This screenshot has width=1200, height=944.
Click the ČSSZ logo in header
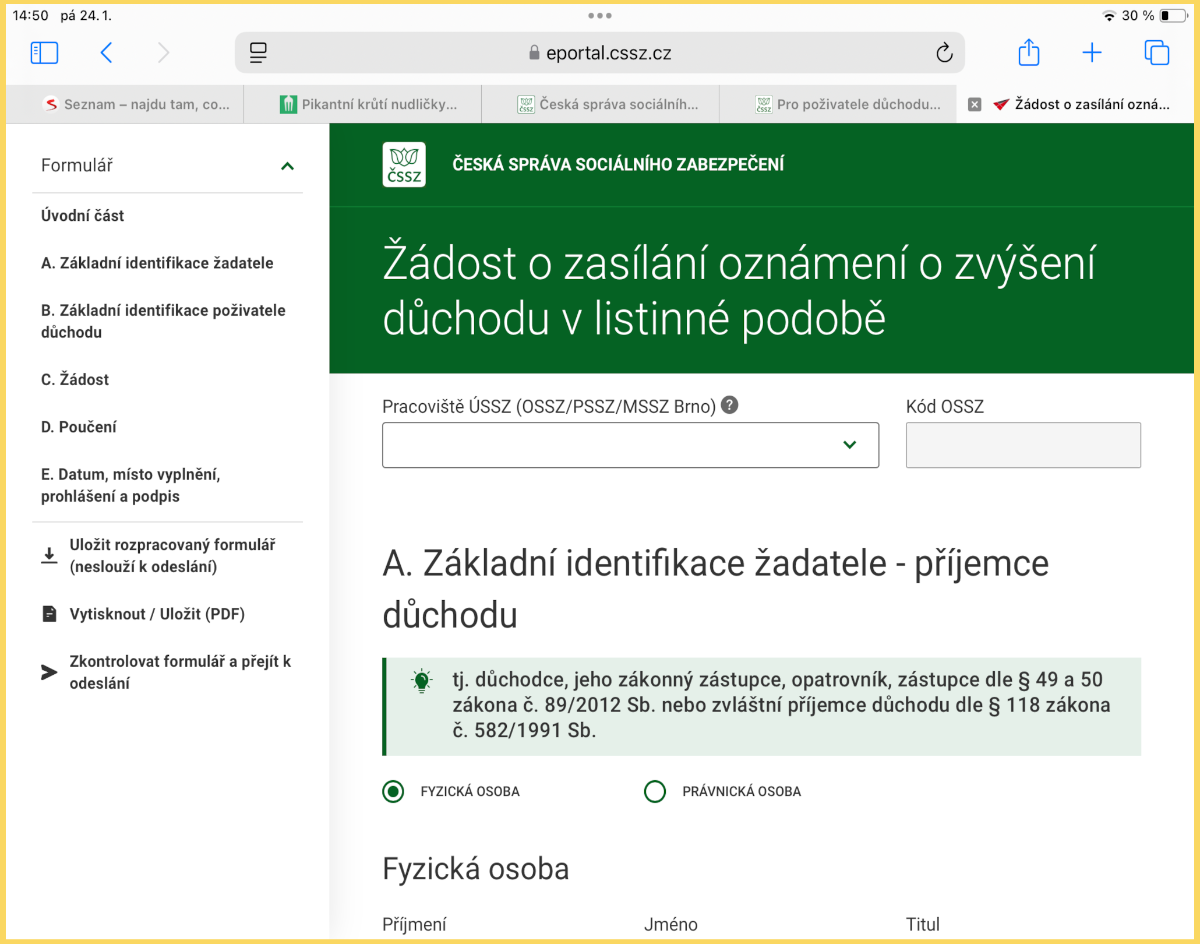point(404,165)
